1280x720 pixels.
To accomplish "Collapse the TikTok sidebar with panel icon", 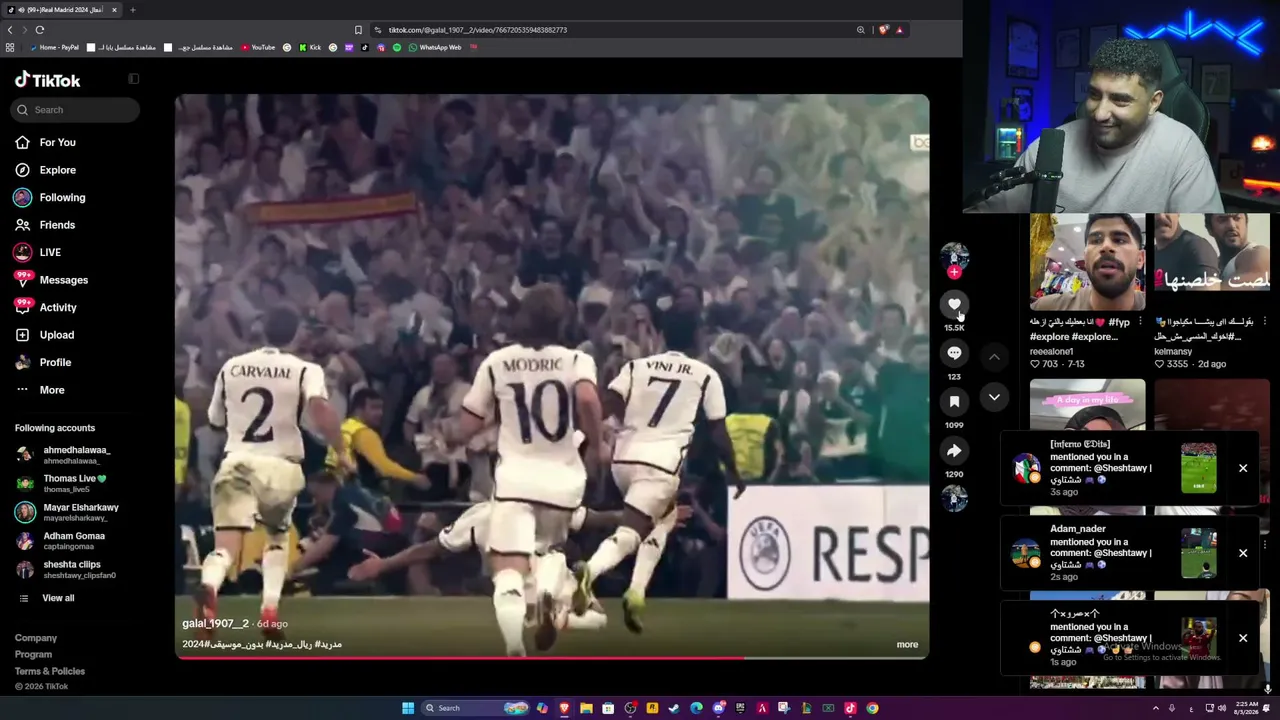I will click(x=133, y=79).
